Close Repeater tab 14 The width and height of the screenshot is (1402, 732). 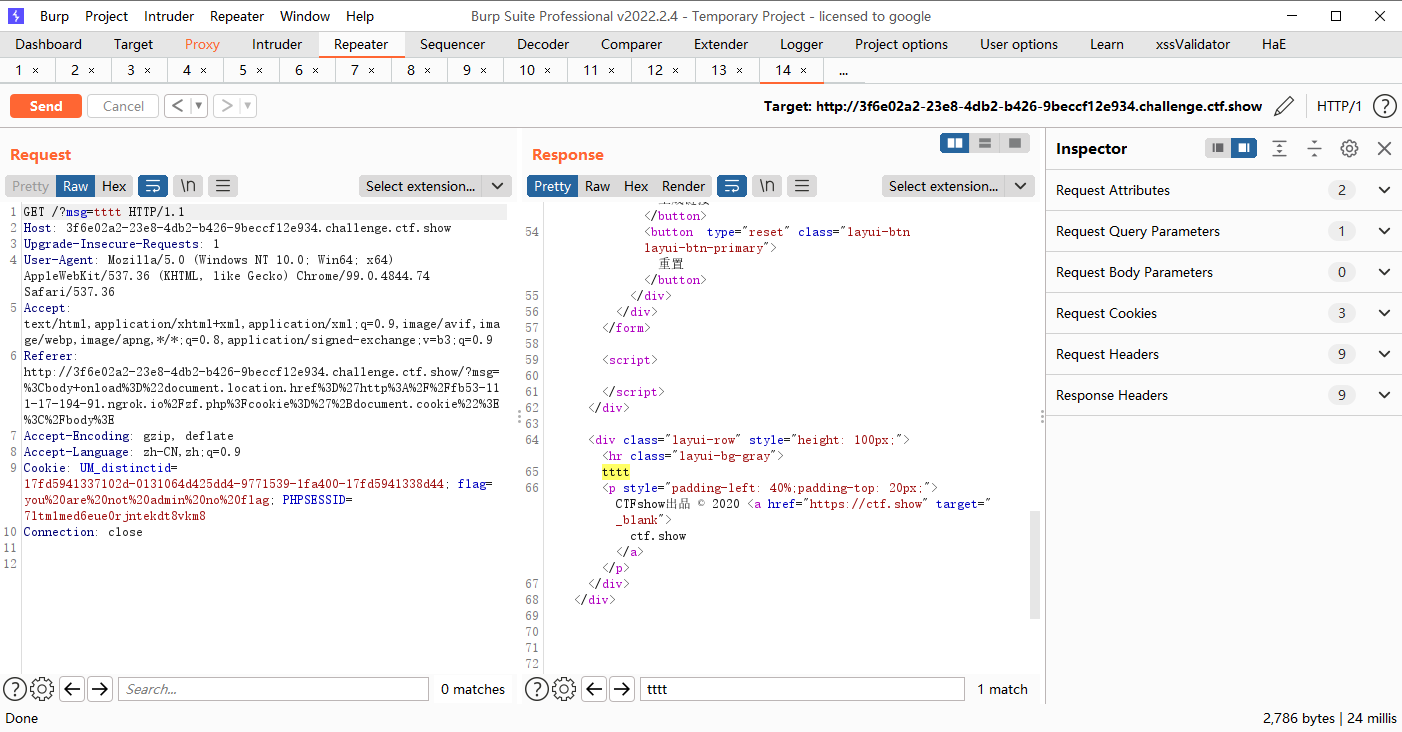[x=804, y=71]
